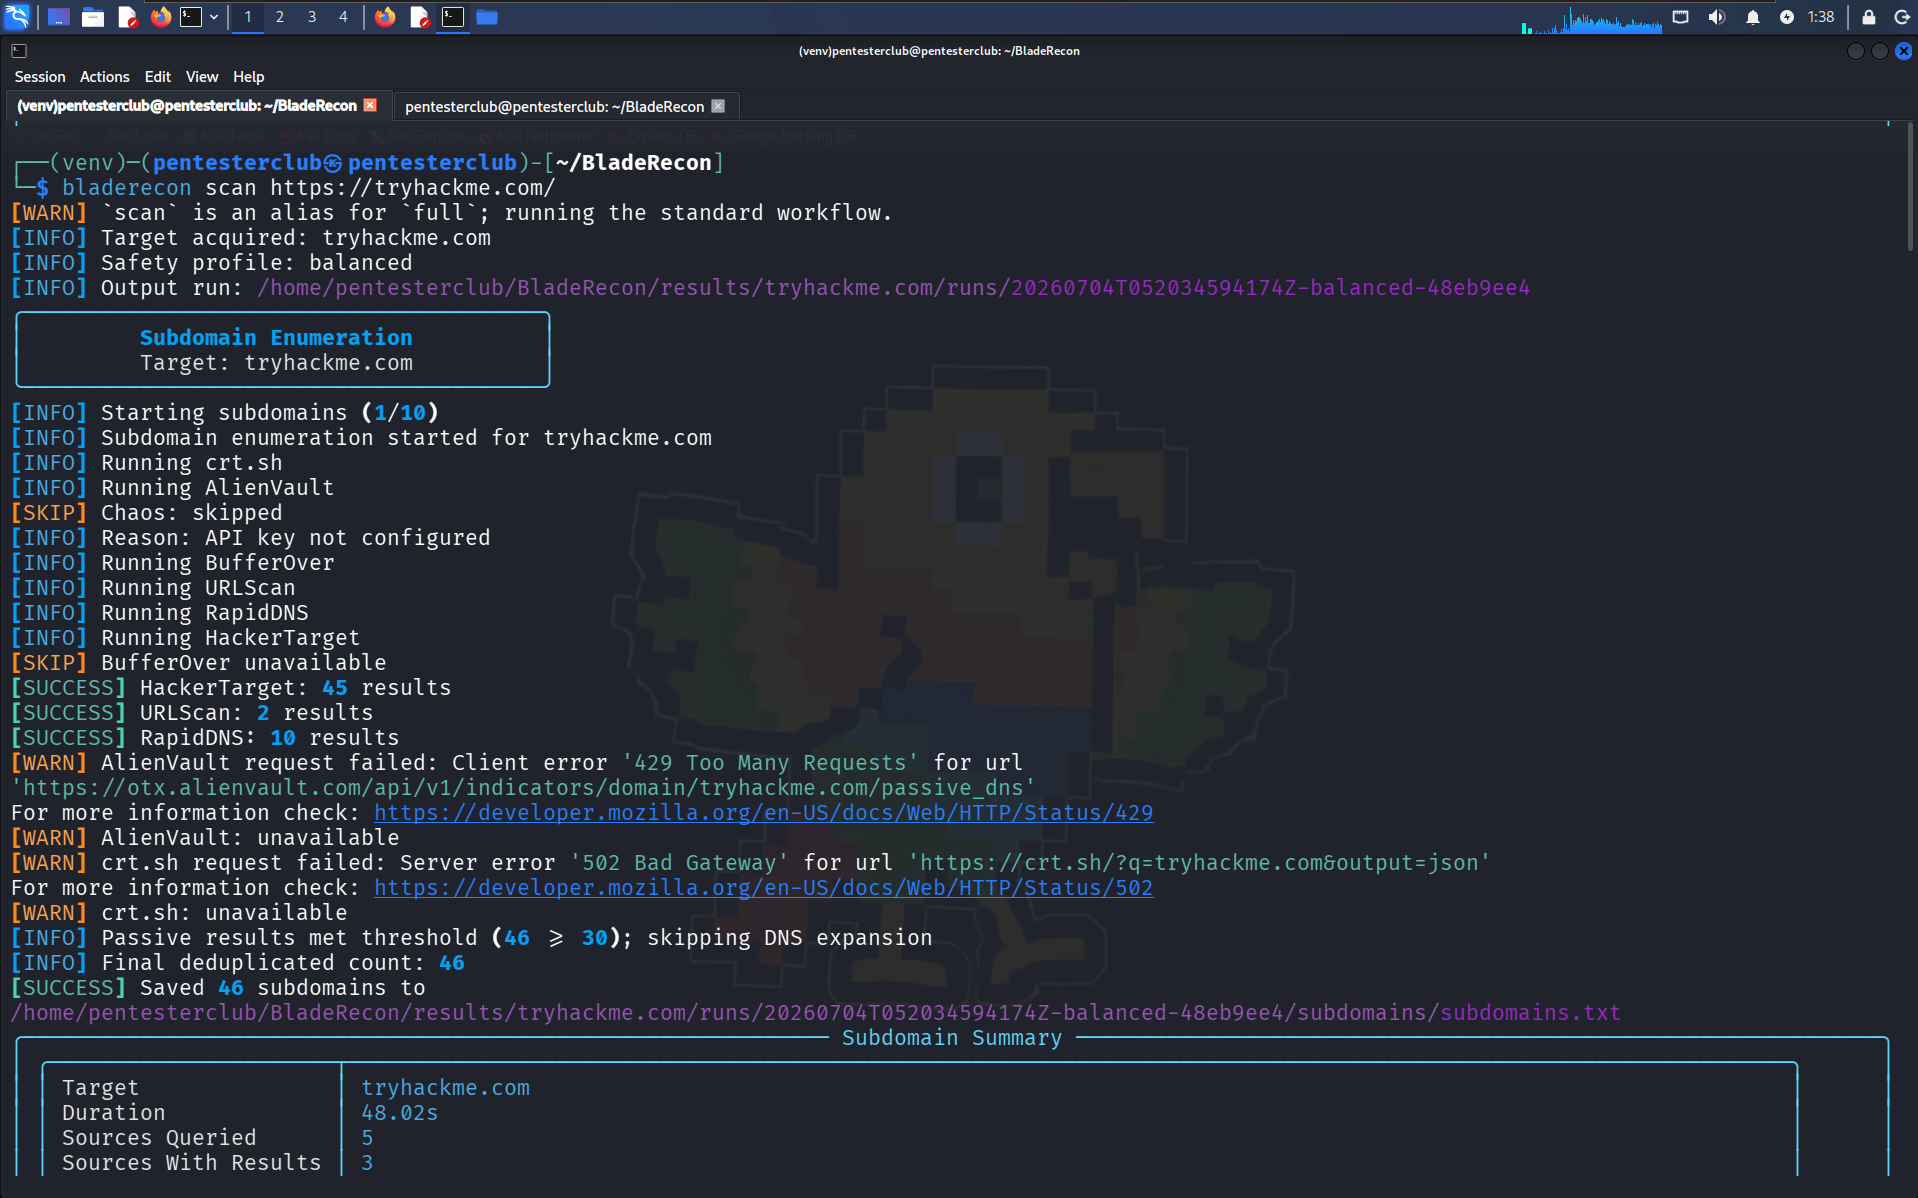Click the Subdomain Enumeration panel heading
1918x1198 pixels.
[276, 338]
